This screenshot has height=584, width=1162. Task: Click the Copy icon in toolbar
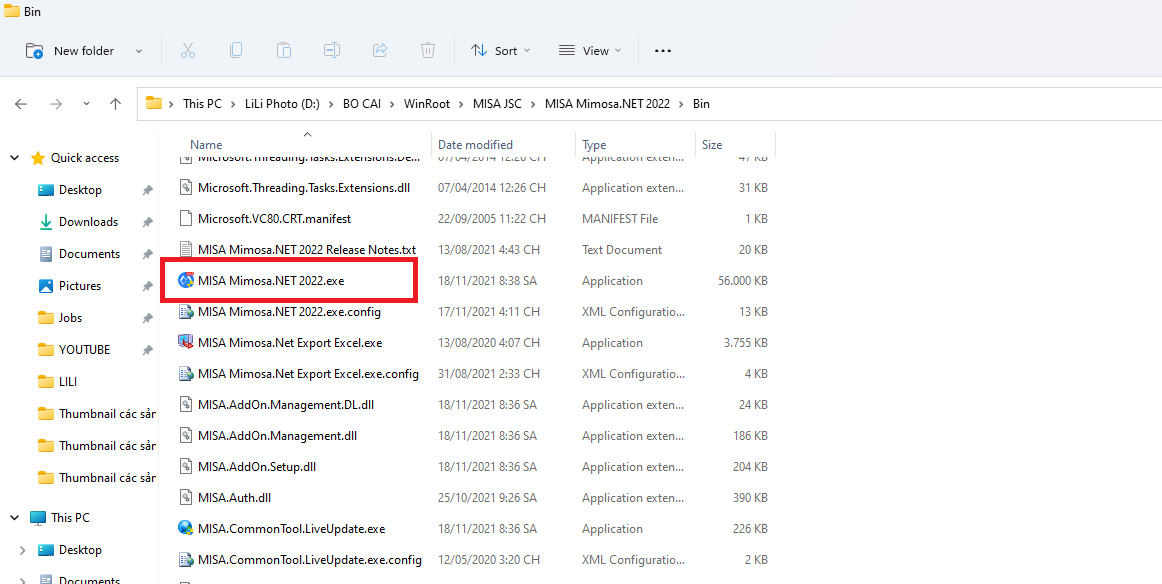(236, 50)
